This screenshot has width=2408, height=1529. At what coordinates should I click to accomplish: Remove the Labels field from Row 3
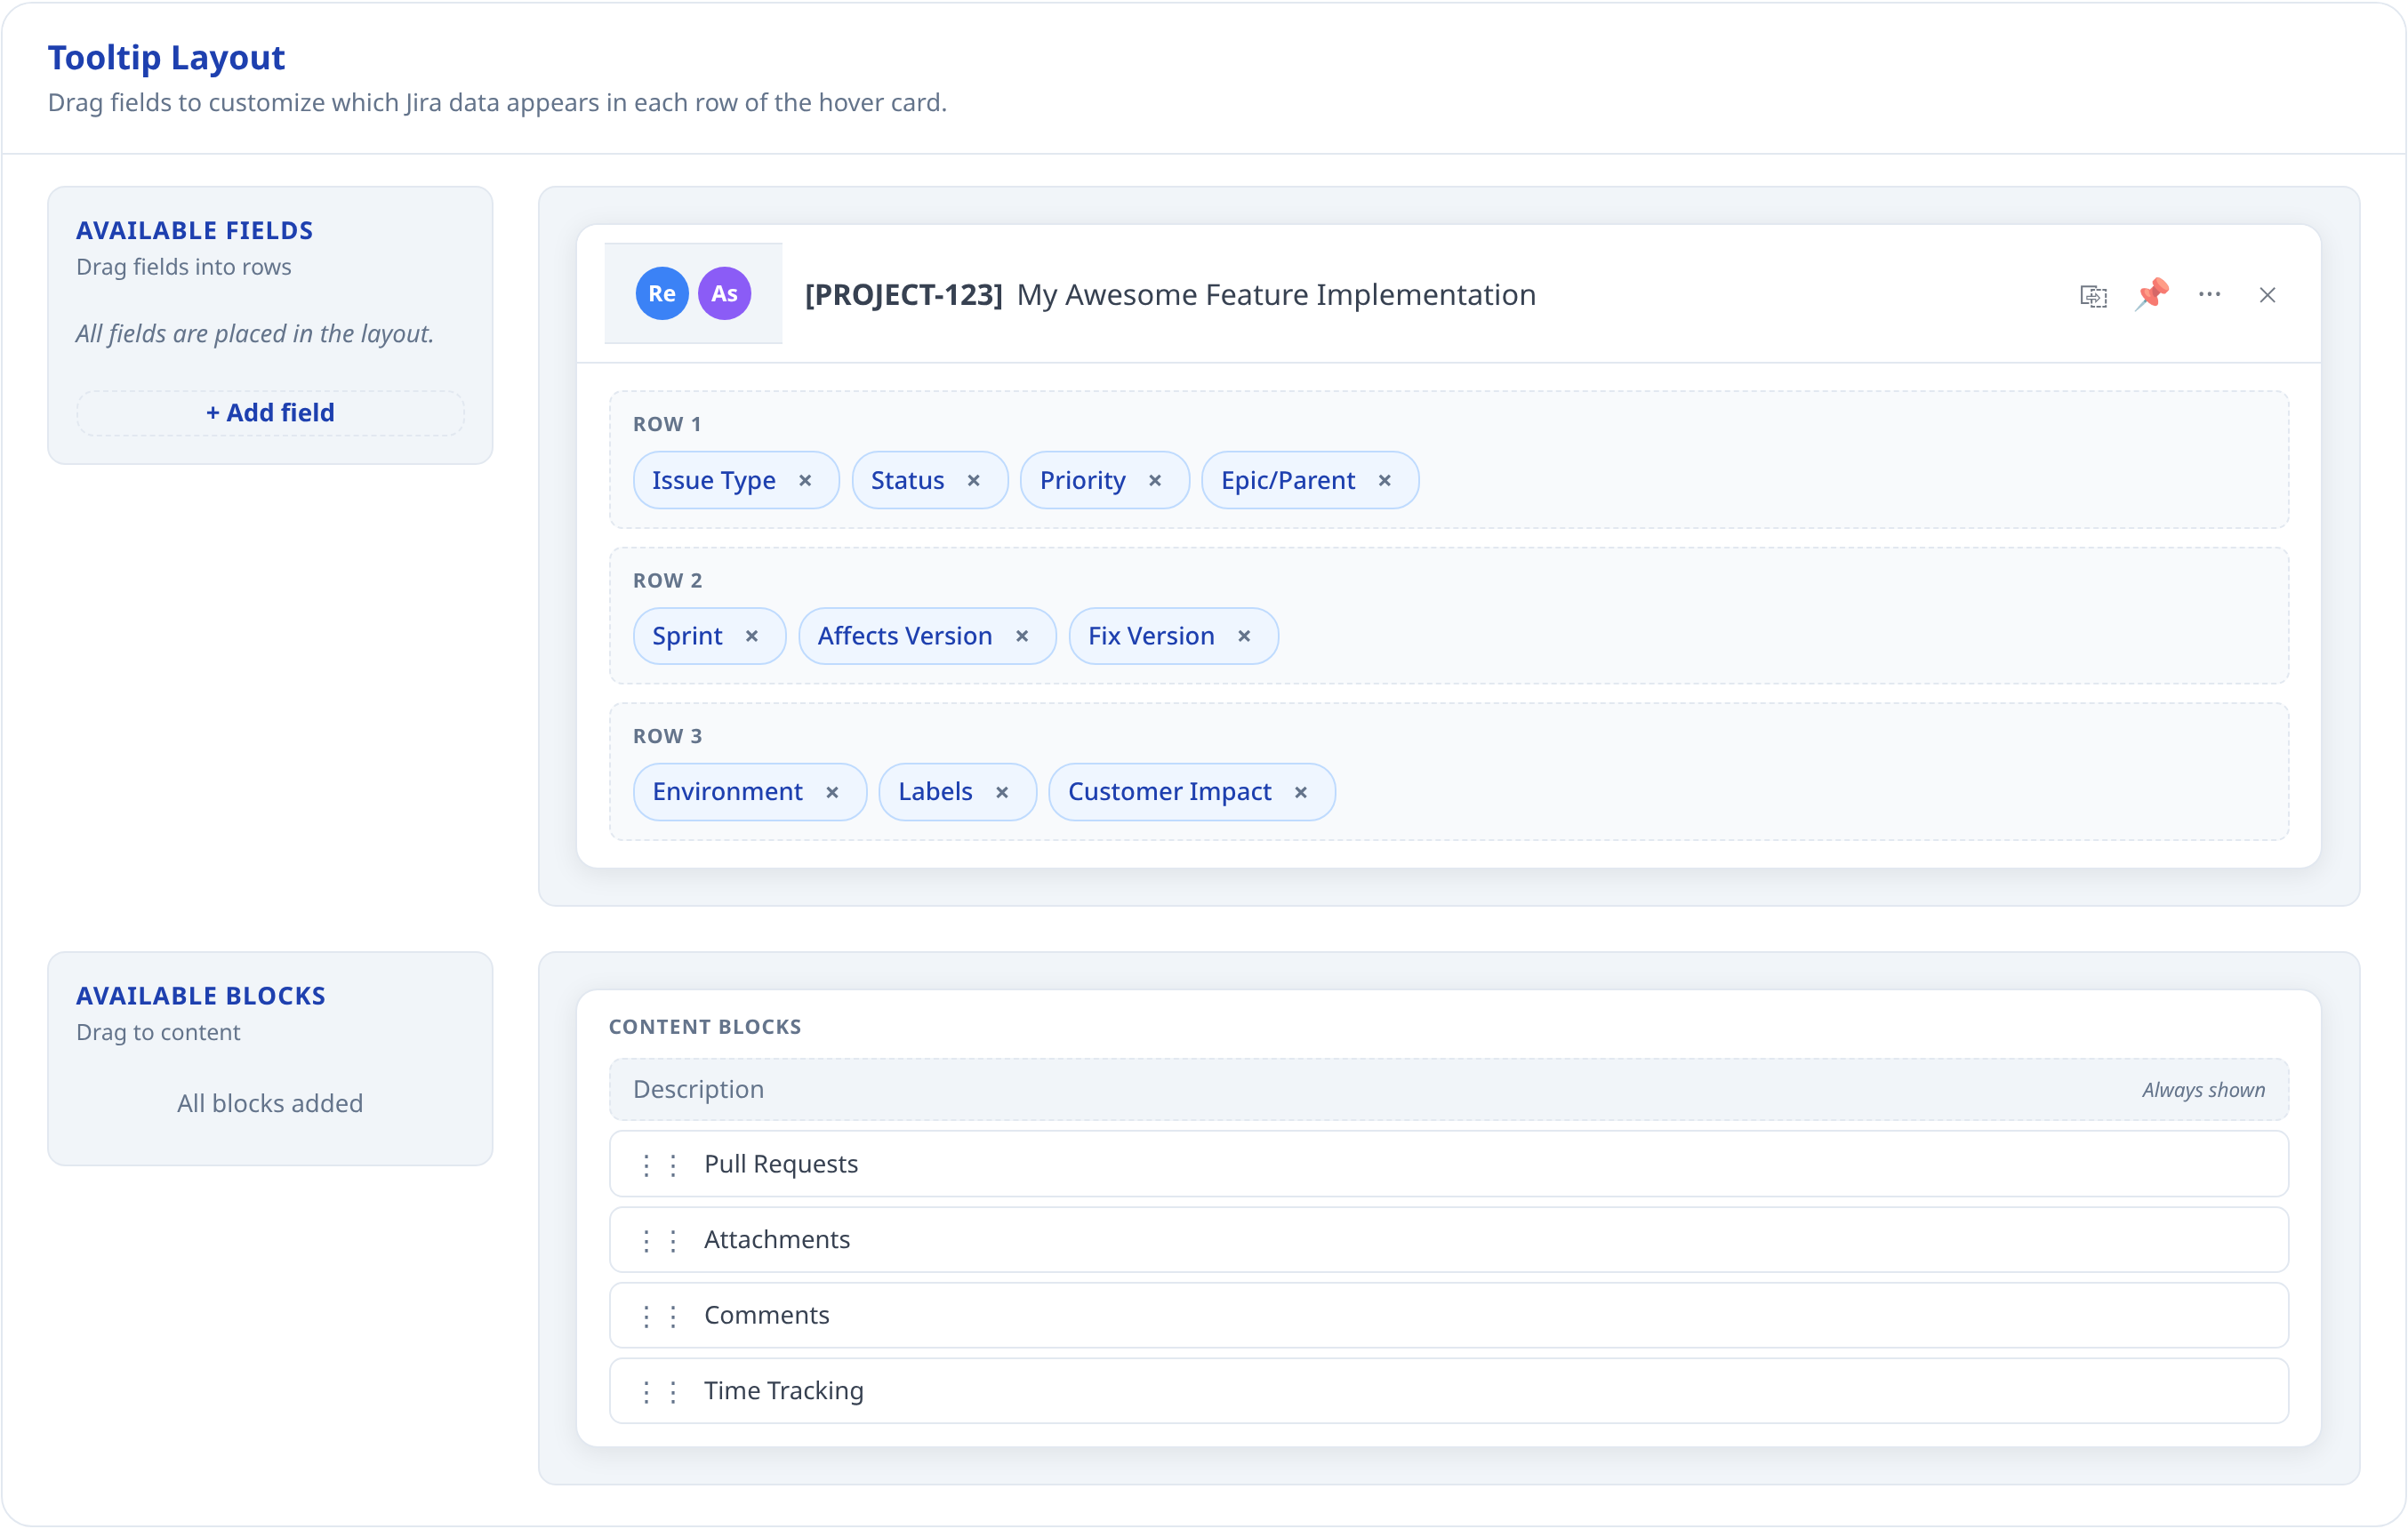[x=1003, y=792]
